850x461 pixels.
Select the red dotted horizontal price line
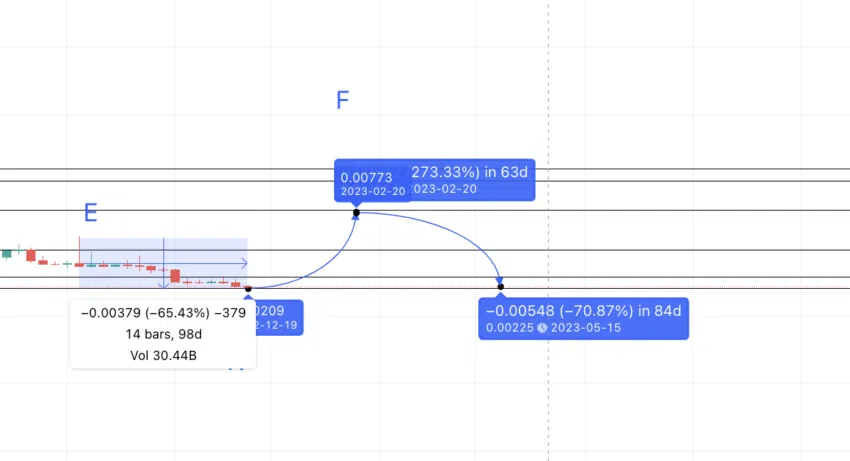click(425, 287)
